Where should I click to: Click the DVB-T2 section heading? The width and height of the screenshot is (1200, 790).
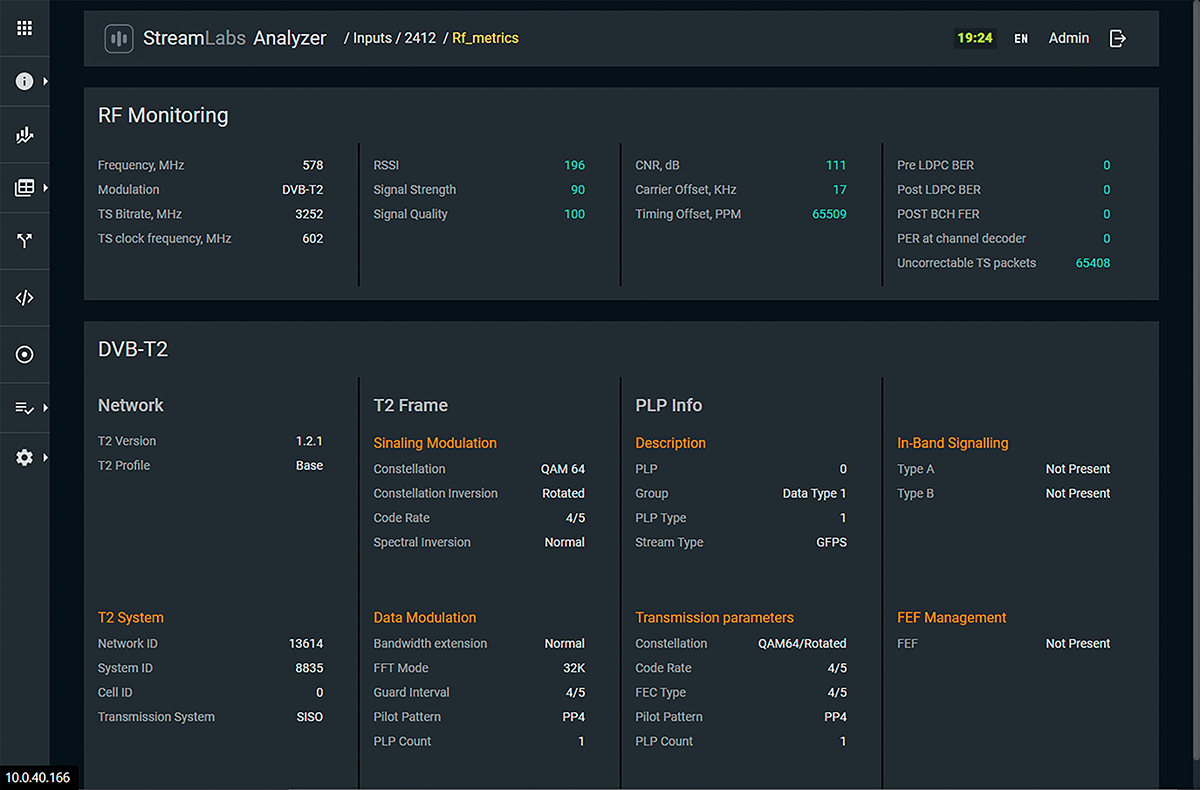133,349
